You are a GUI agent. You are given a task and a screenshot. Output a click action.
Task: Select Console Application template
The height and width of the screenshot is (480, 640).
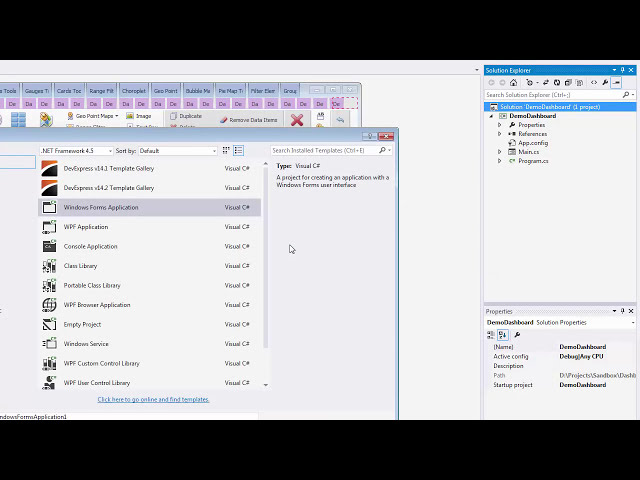[149, 247]
